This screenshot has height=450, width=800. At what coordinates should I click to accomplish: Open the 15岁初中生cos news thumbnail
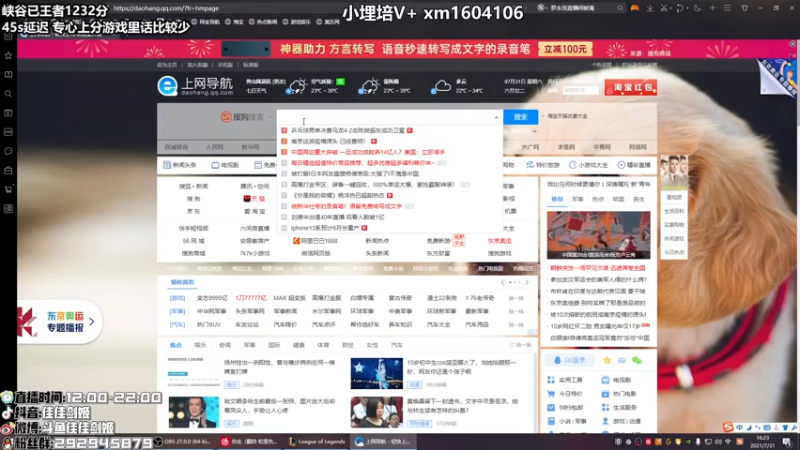point(377,373)
